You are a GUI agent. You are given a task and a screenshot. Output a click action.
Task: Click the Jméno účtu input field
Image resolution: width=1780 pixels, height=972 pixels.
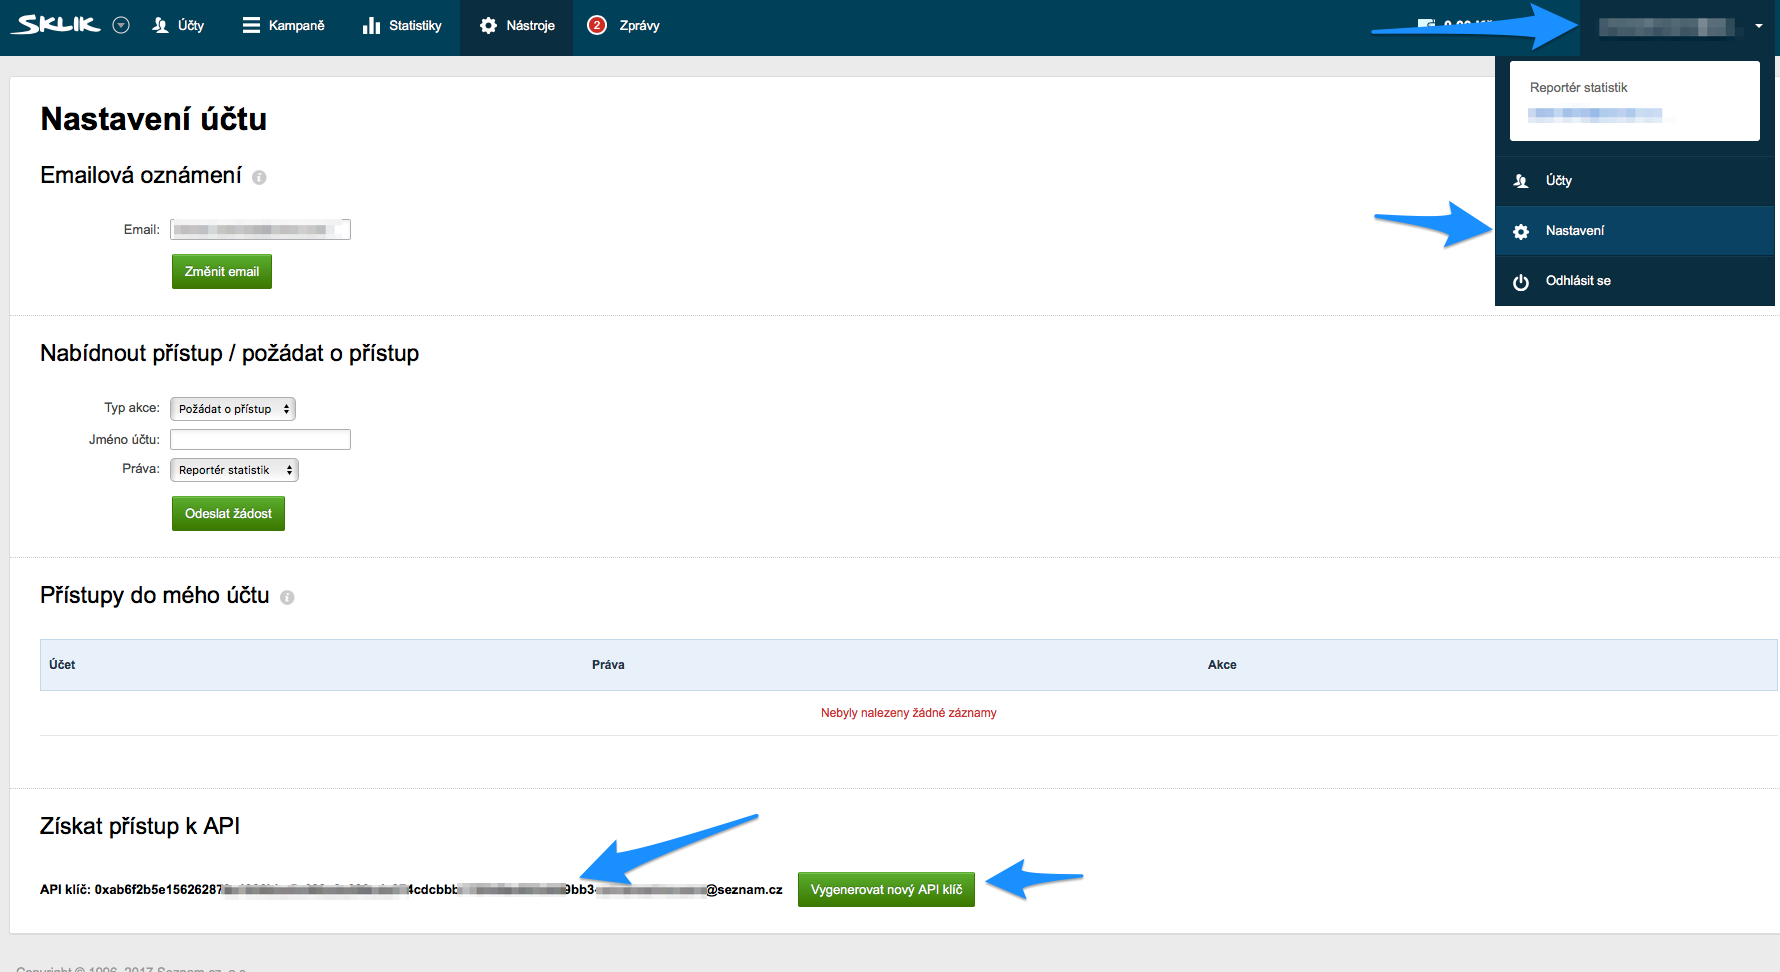[260, 440]
